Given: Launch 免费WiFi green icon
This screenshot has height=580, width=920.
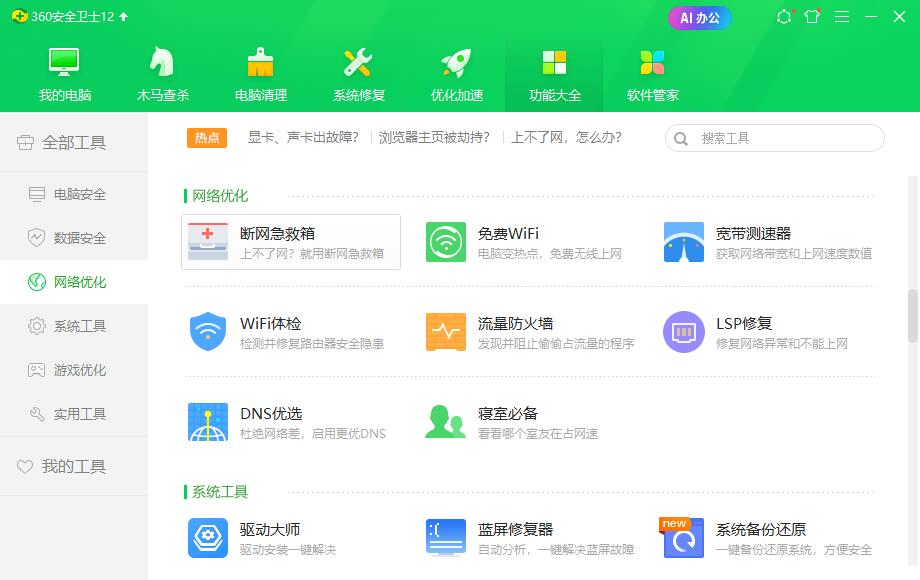Looking at the screenshot, I should (446, 242).
